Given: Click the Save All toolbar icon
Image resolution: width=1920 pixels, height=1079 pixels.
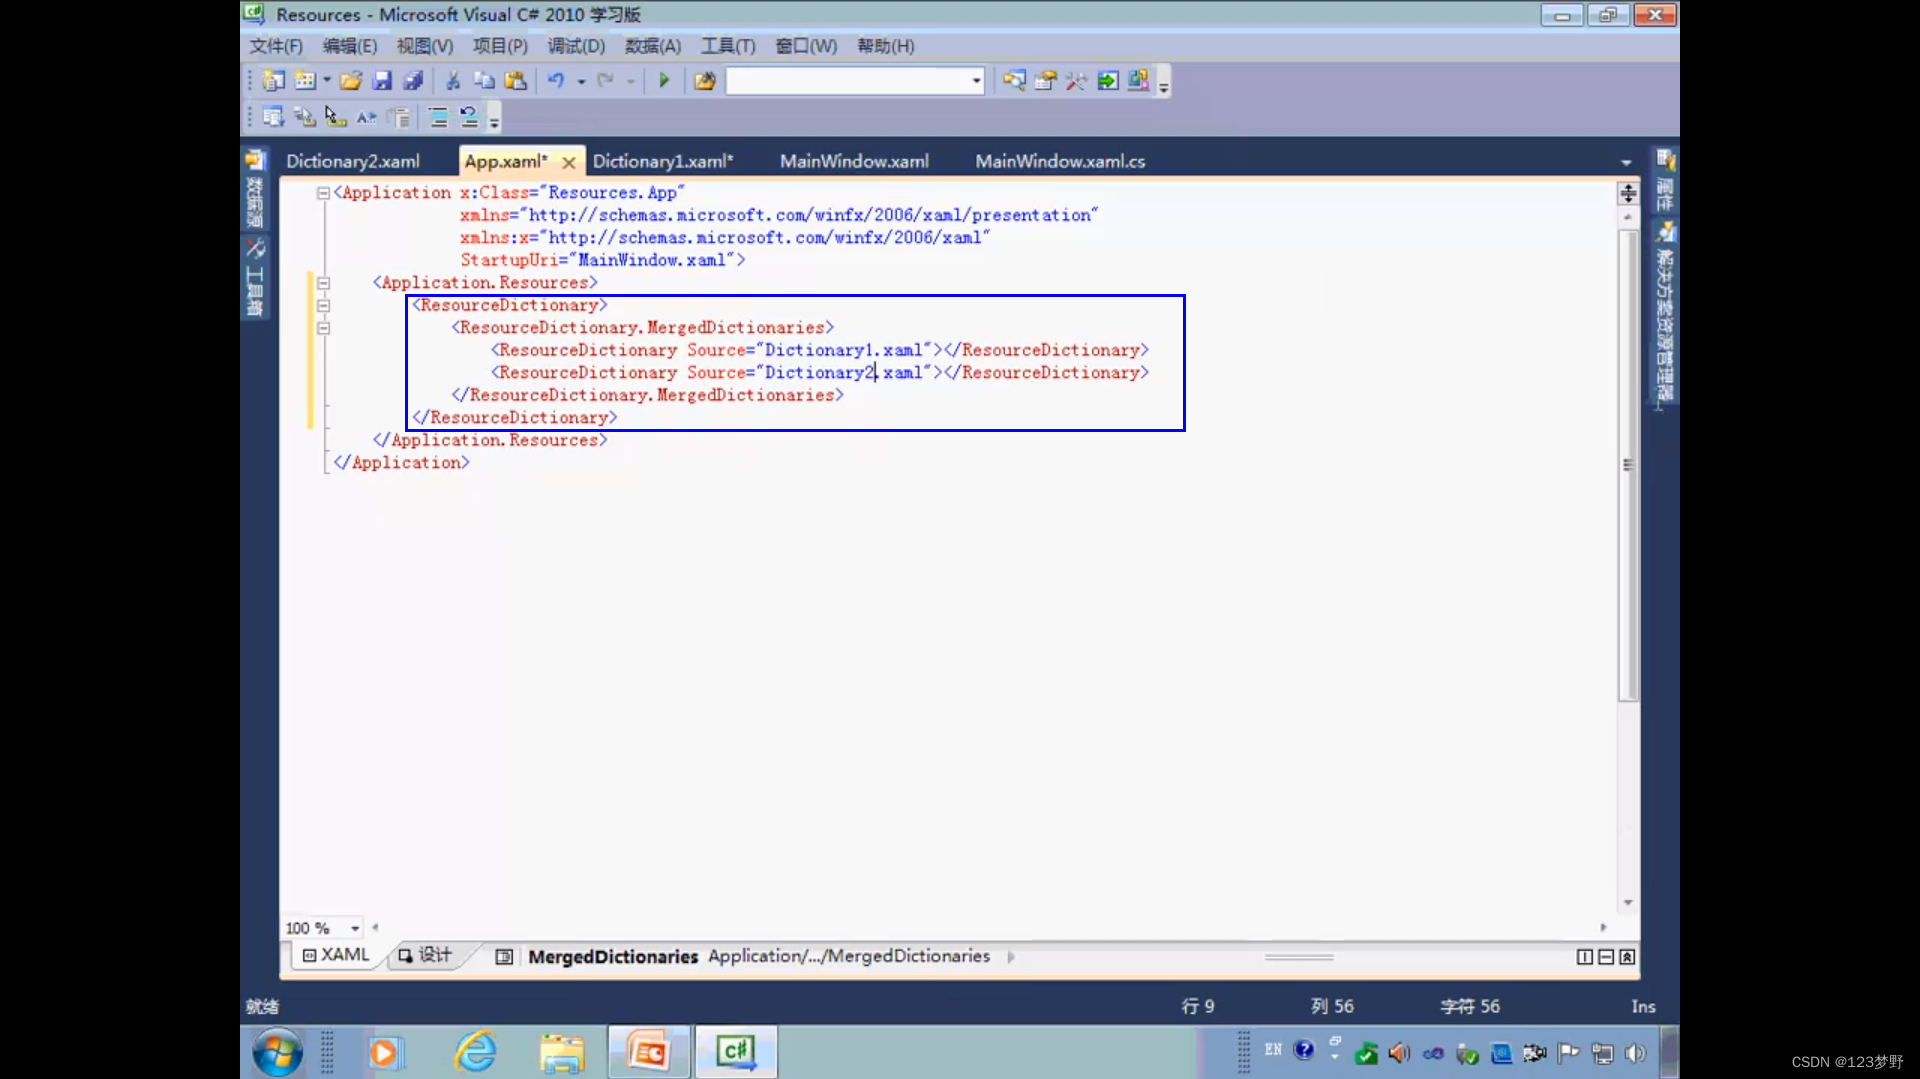Looking at the screenshot, I should (413, 81).
